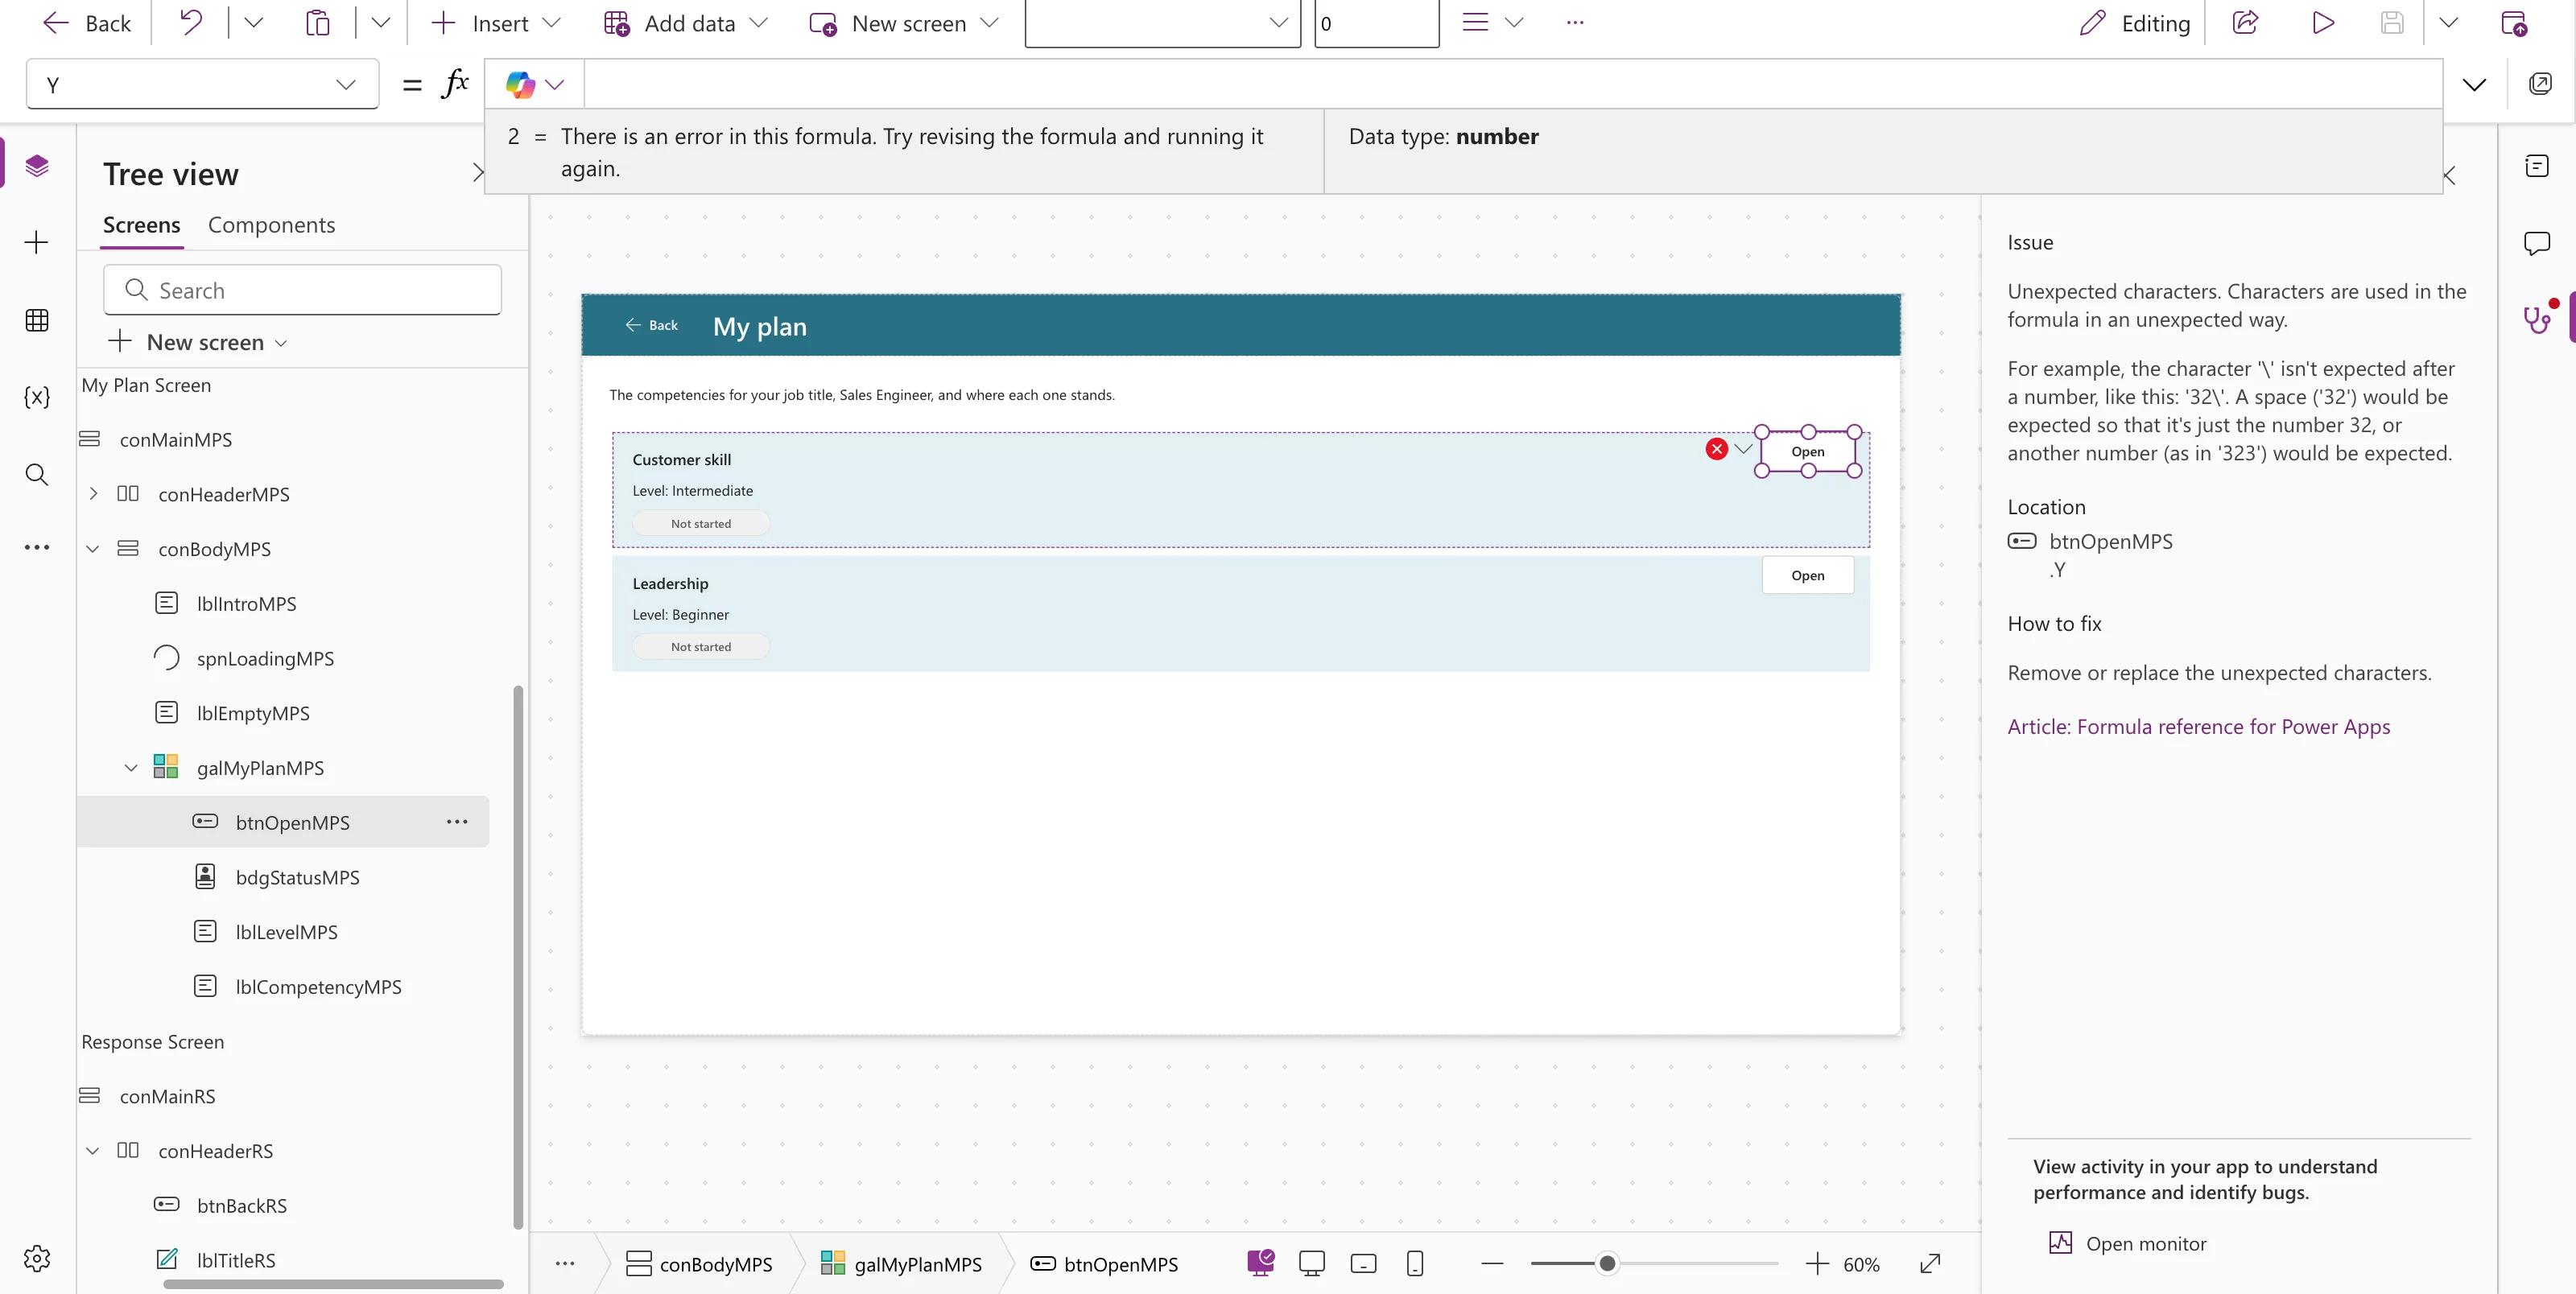The height and width of the screenshot is (1294, 2576).
Task: Click the Back button in toolbar
Action: click(x=88, y=23)
